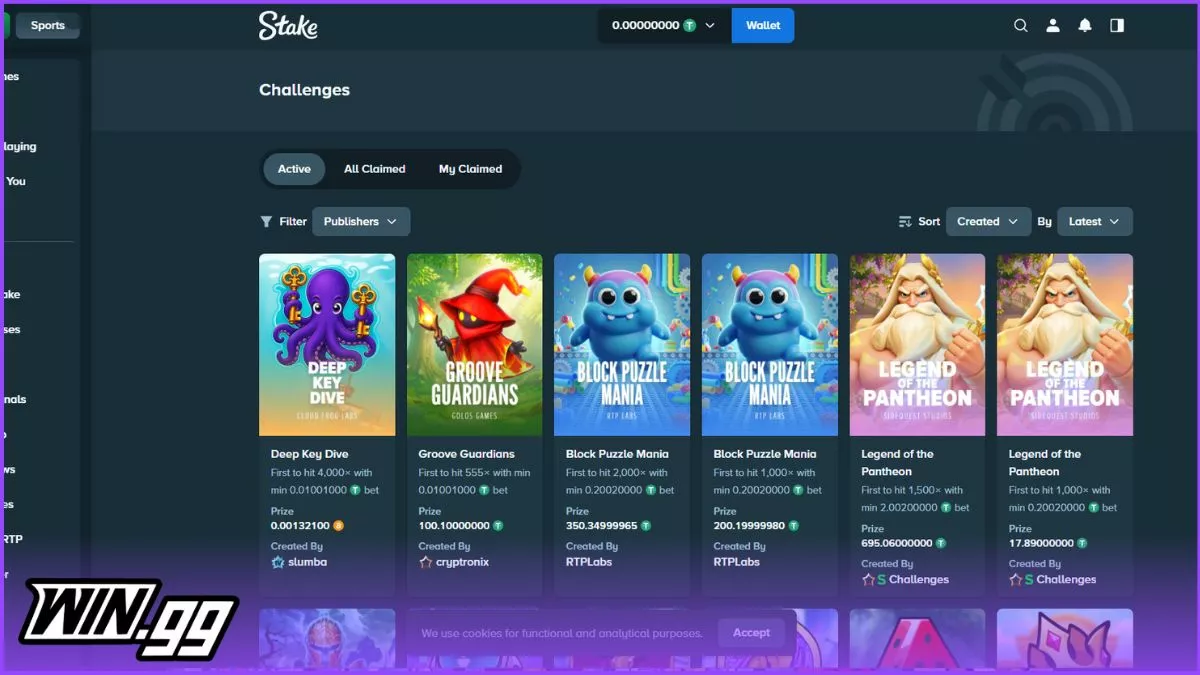Accept the cookies notice
1200x675 pixels.
[x=751, y=633]
